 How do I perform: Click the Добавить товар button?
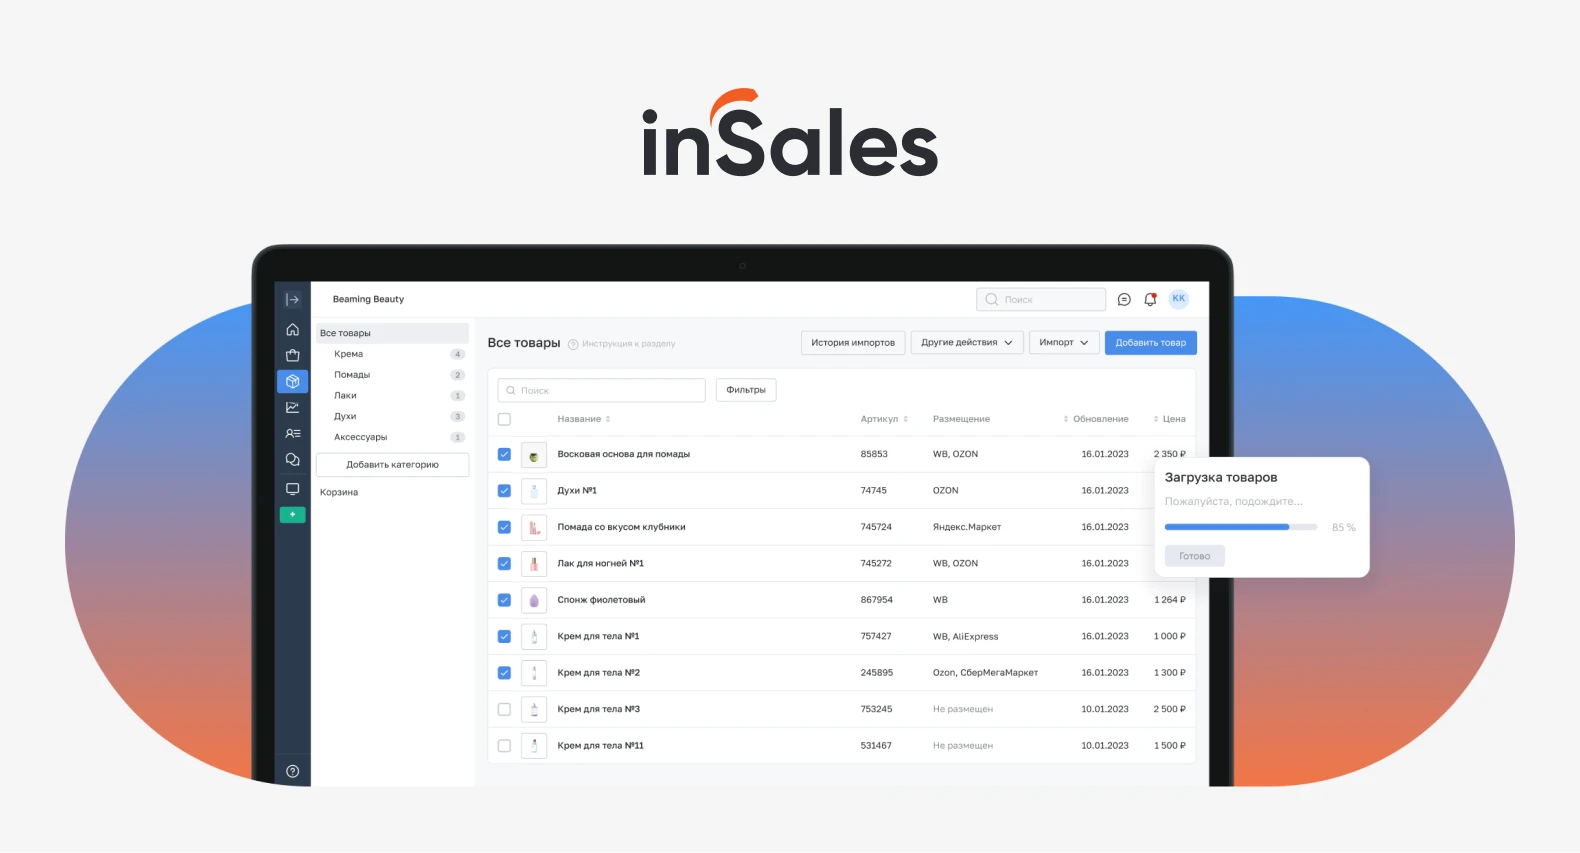[x=1151, y=343]
